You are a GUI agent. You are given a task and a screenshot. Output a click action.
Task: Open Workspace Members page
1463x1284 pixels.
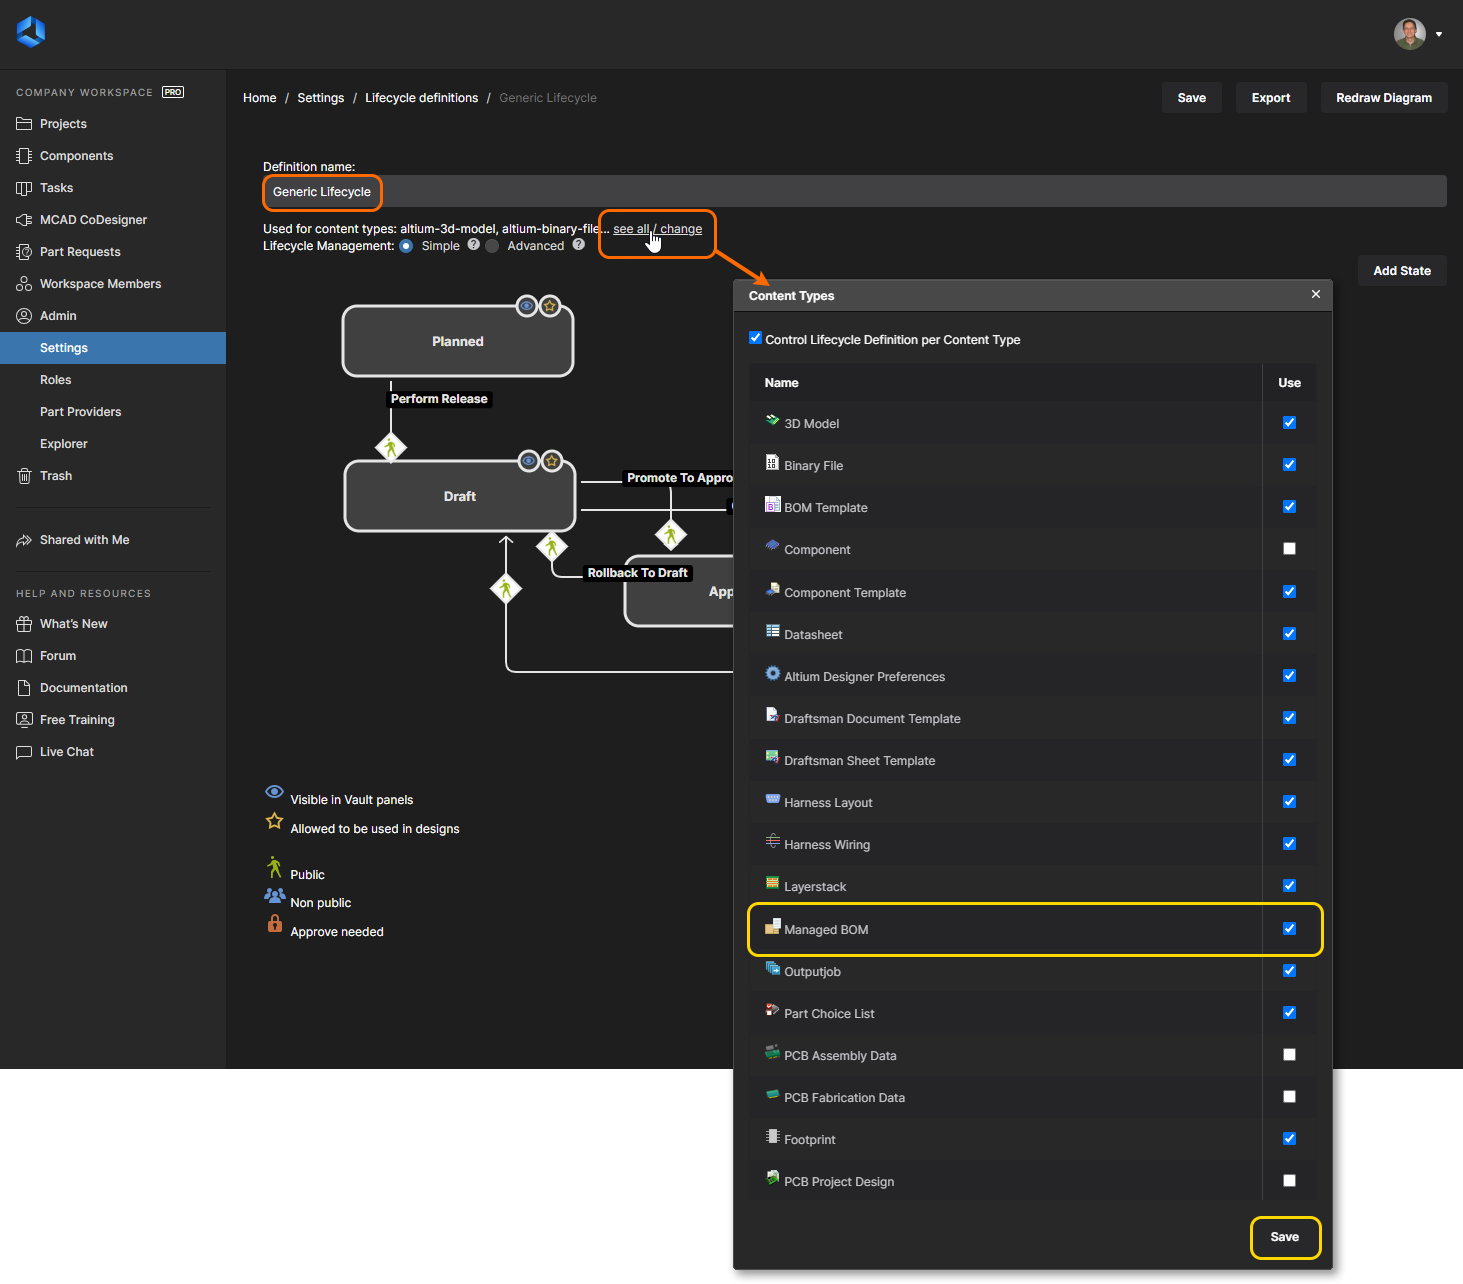click(x=100, y=284)
